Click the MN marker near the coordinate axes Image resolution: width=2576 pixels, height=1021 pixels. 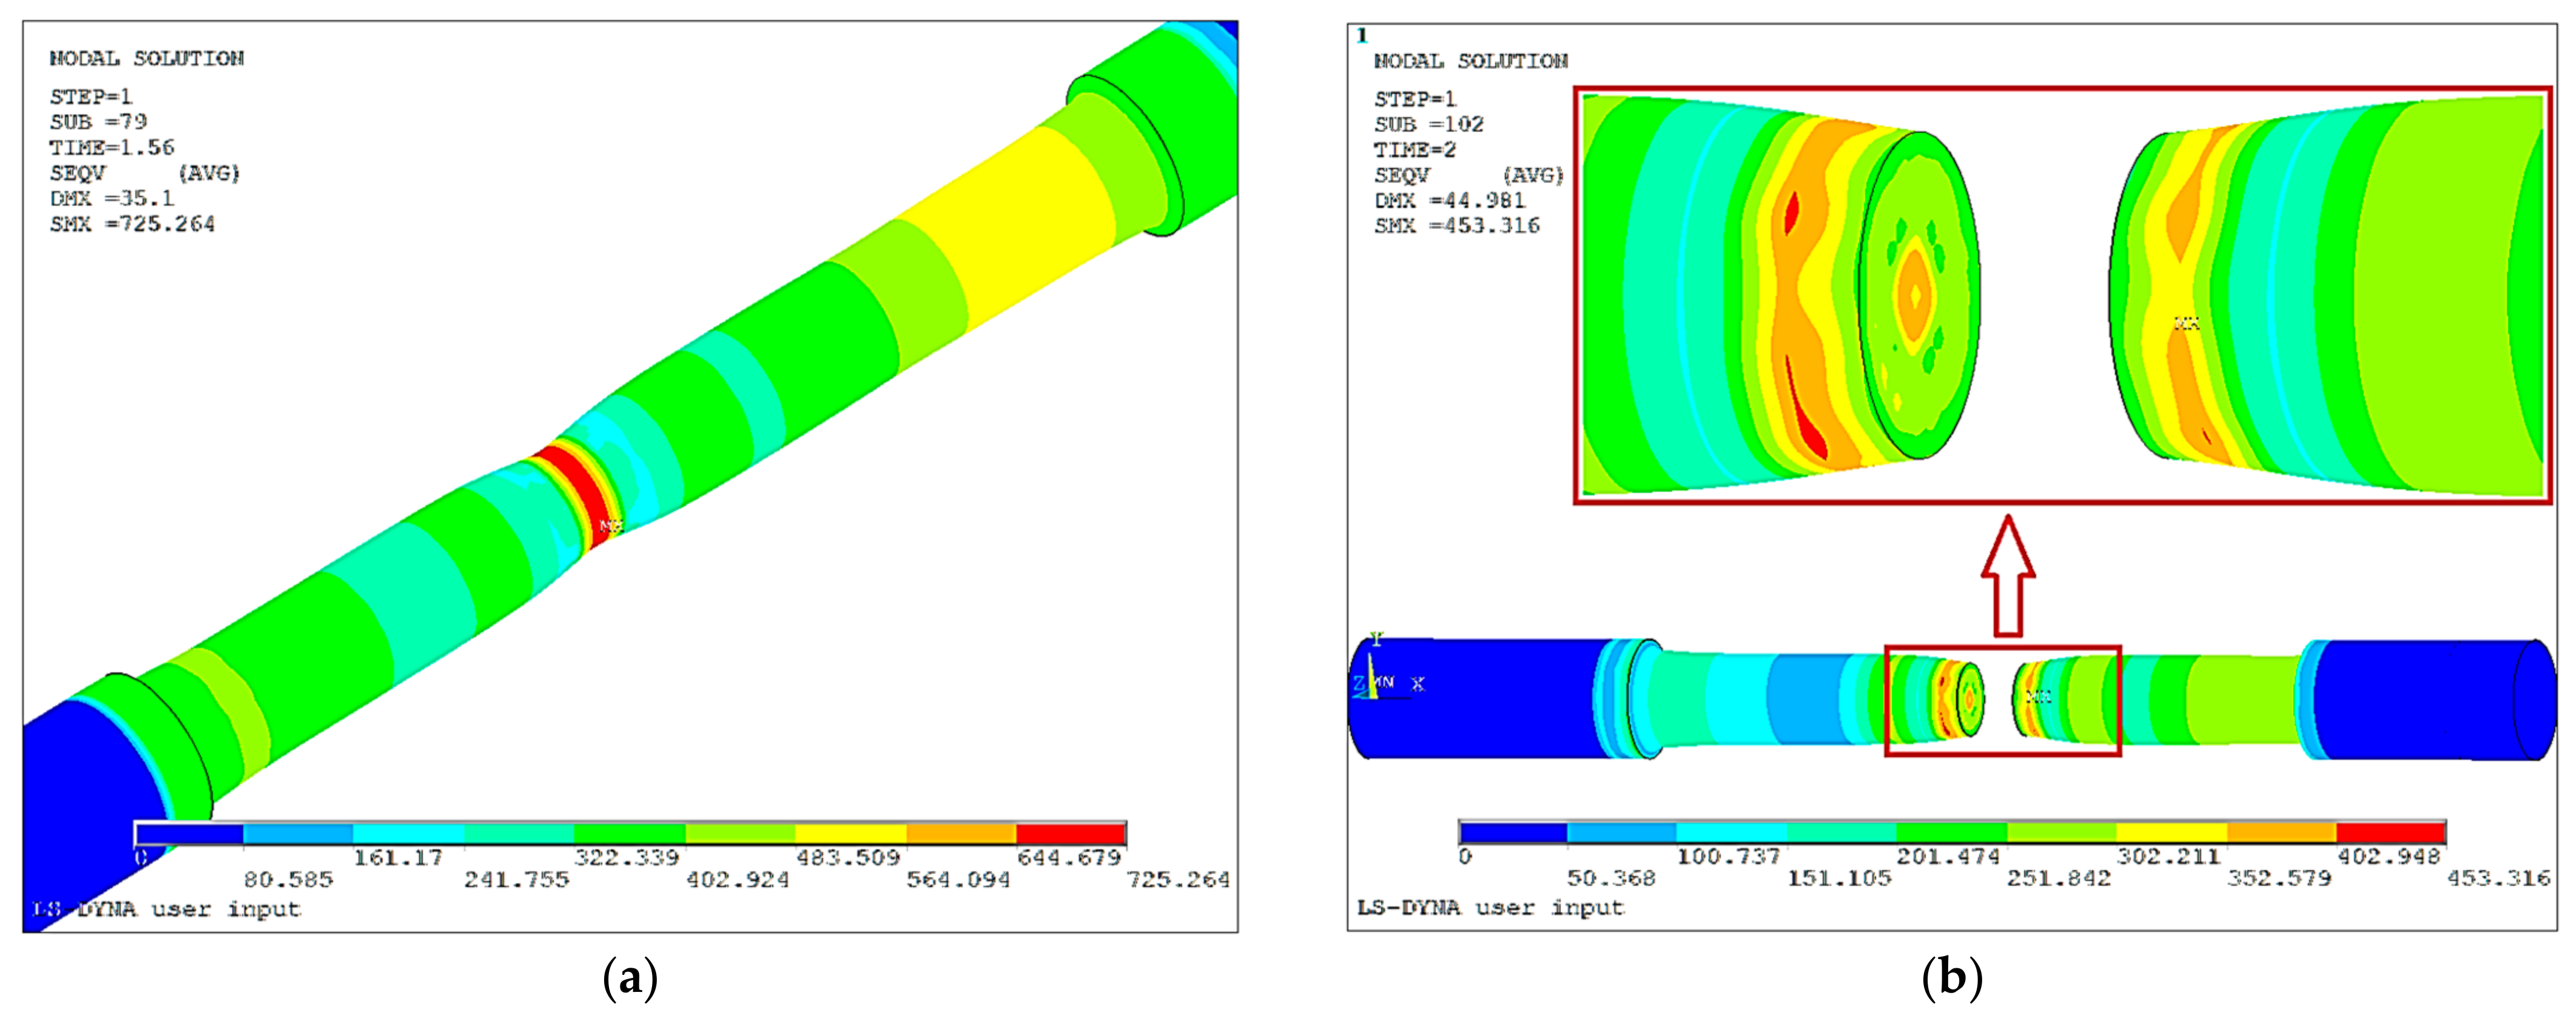coord(1386,682)
